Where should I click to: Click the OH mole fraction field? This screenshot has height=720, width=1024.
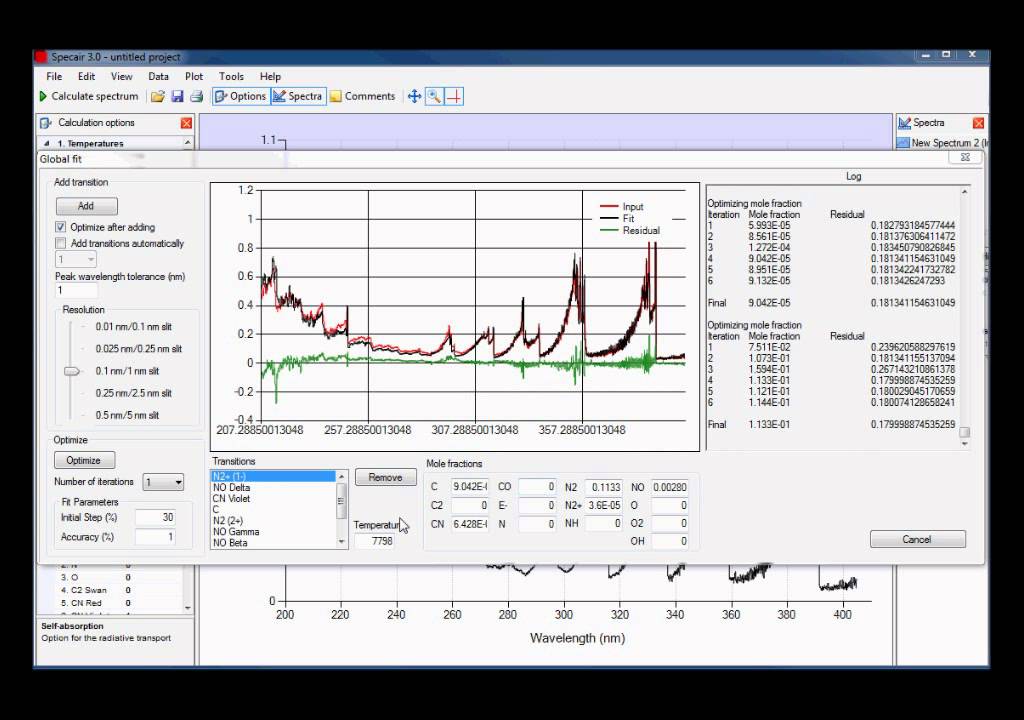[669, 541]
